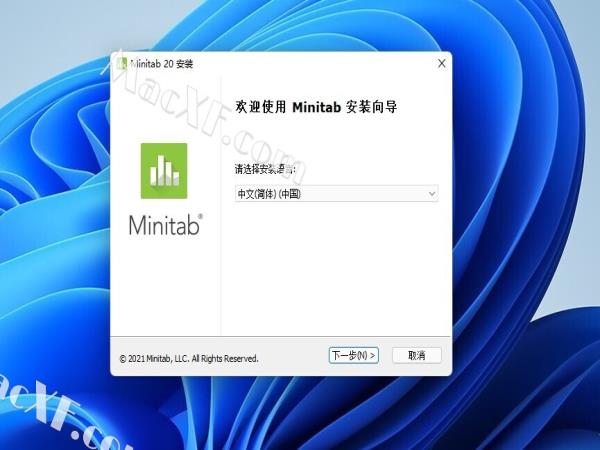Click the empty white area below the language dropdown
The image size is (600, 450).
(336, 268)
